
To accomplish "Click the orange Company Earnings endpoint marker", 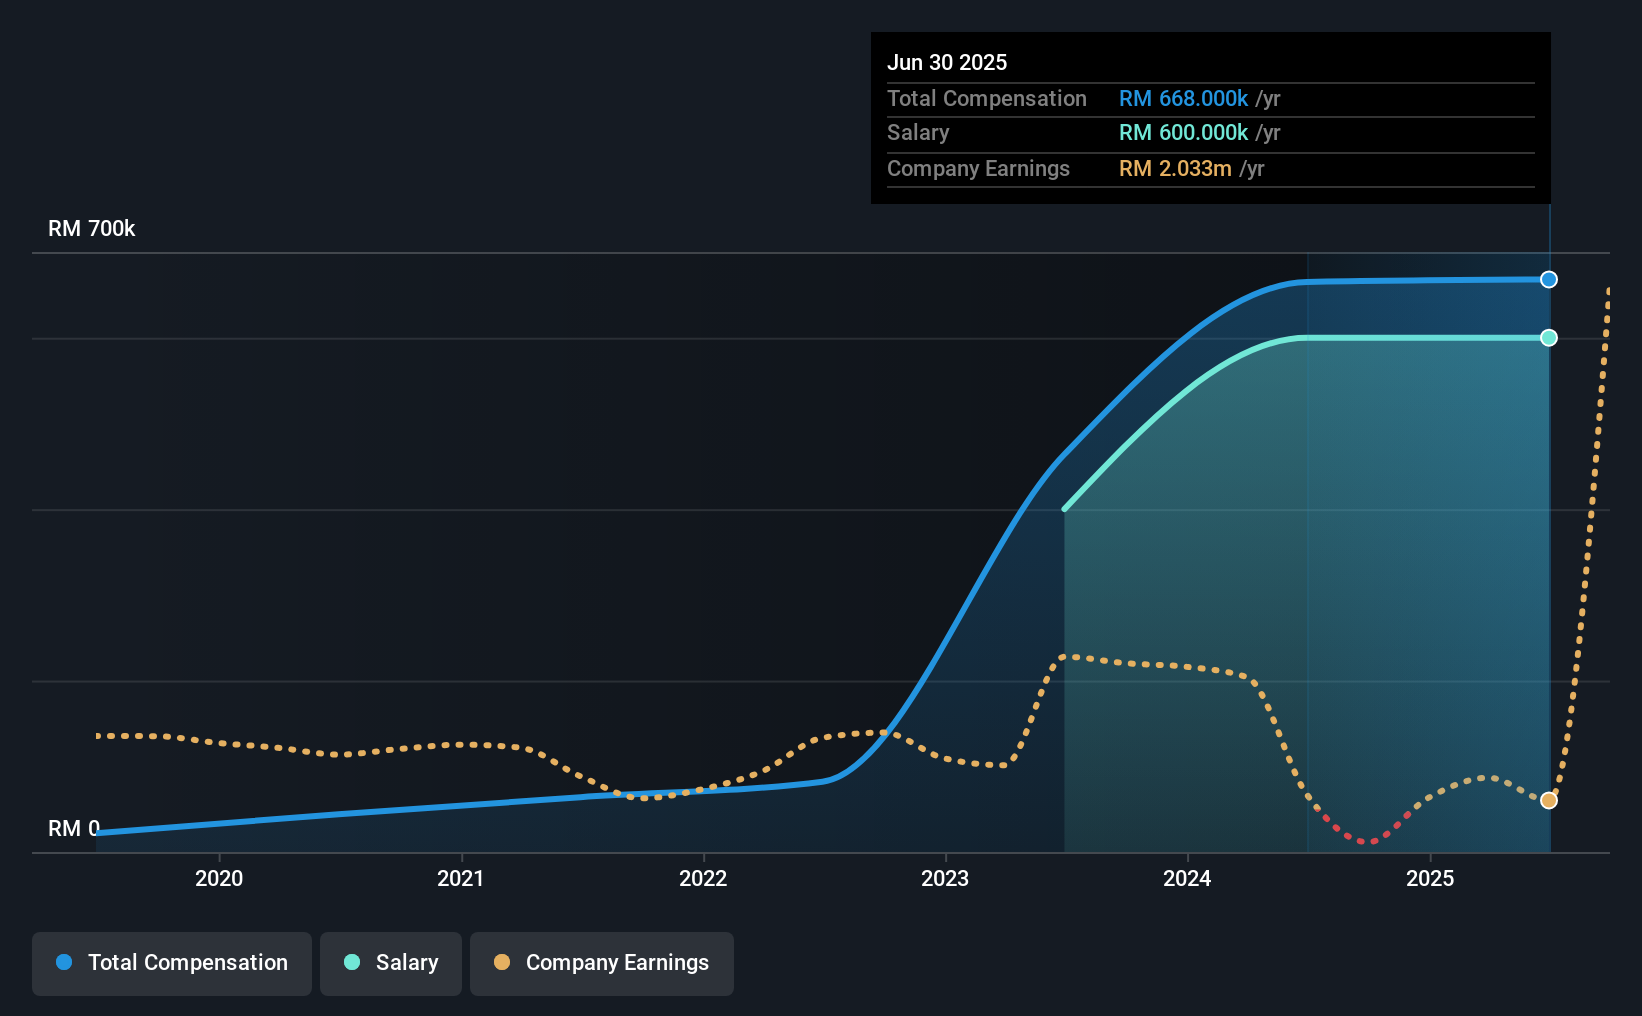I will coord(1549,800).
